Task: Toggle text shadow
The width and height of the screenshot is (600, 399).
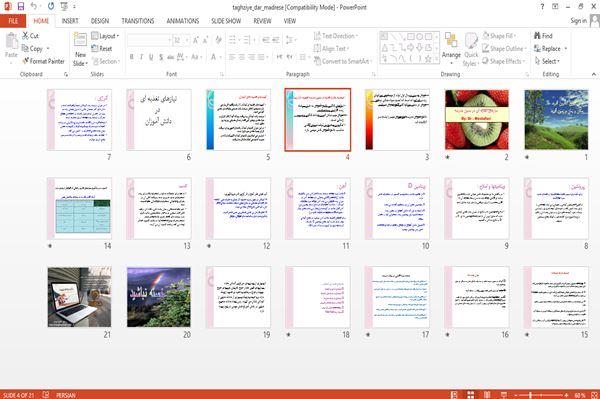Action: point(161,57)
